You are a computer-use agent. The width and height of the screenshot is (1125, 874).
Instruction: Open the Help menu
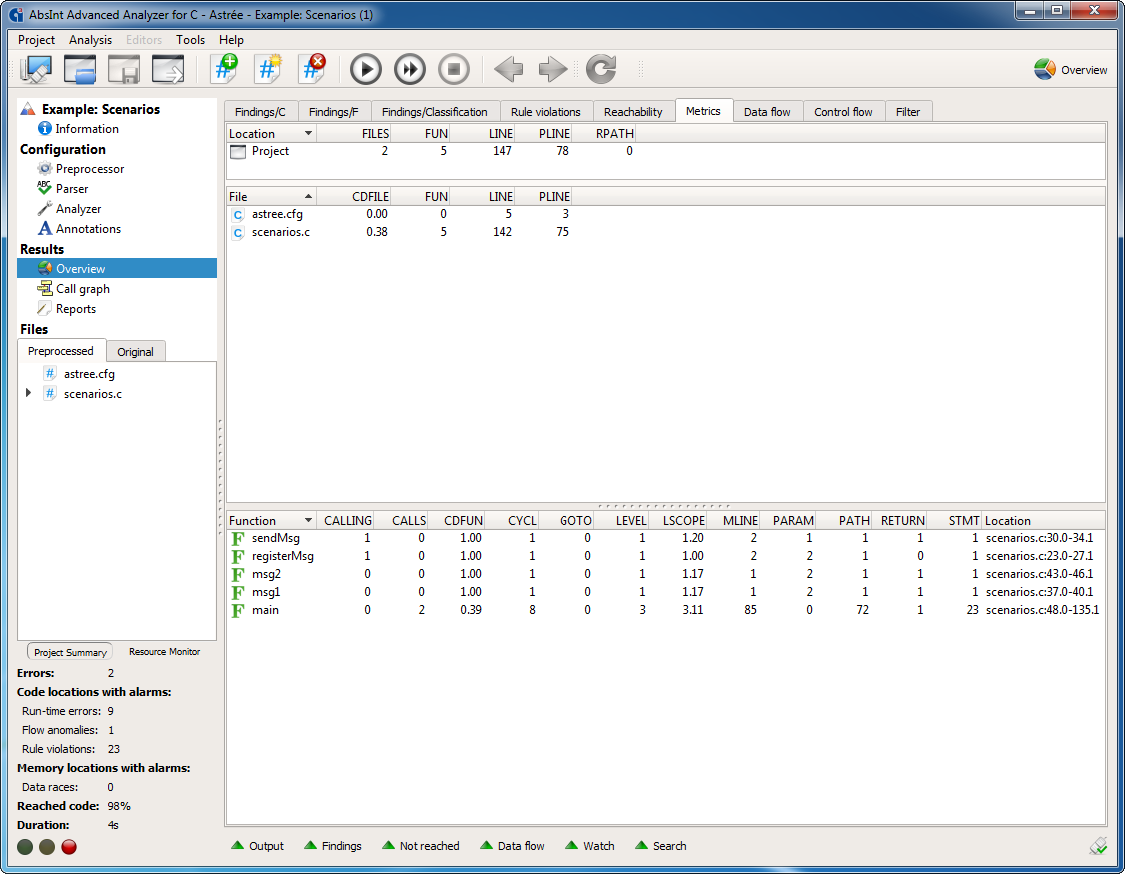click(231, 40)
